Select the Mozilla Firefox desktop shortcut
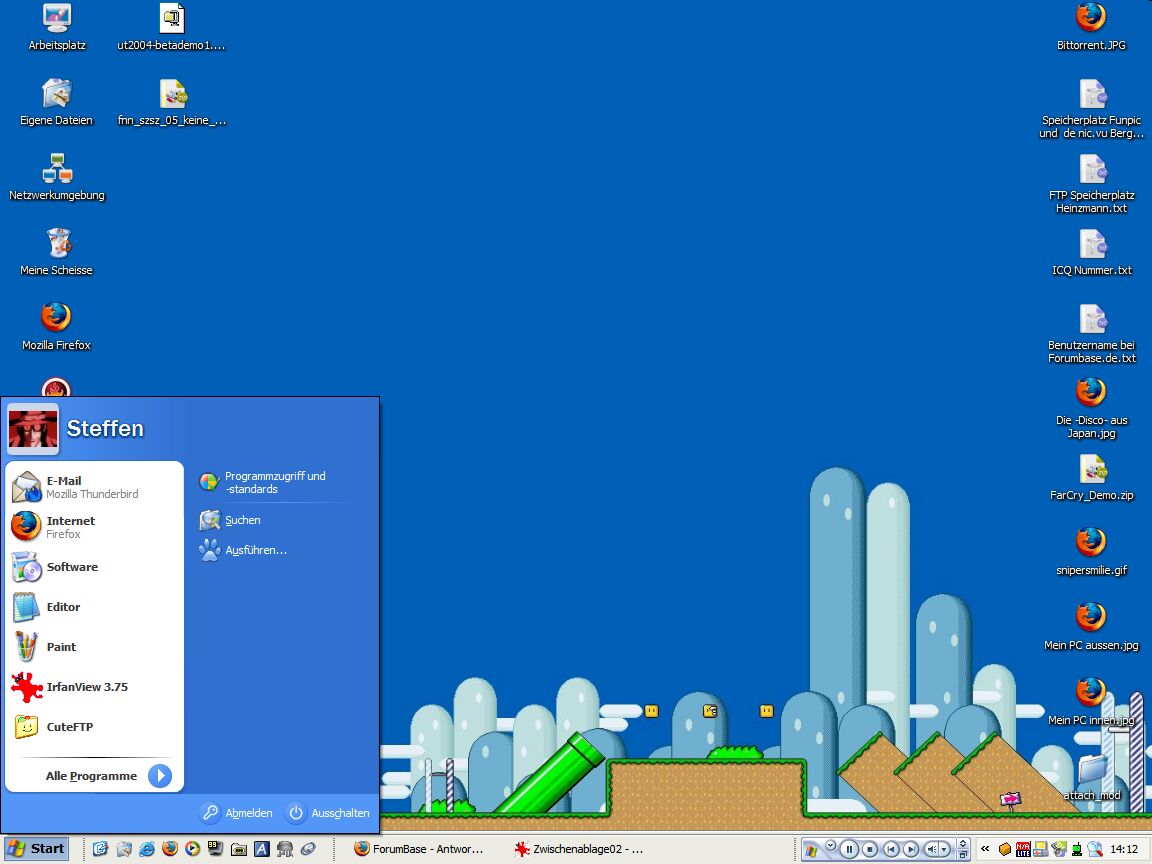The image size is (1152, 864). (x=57, y=326)
